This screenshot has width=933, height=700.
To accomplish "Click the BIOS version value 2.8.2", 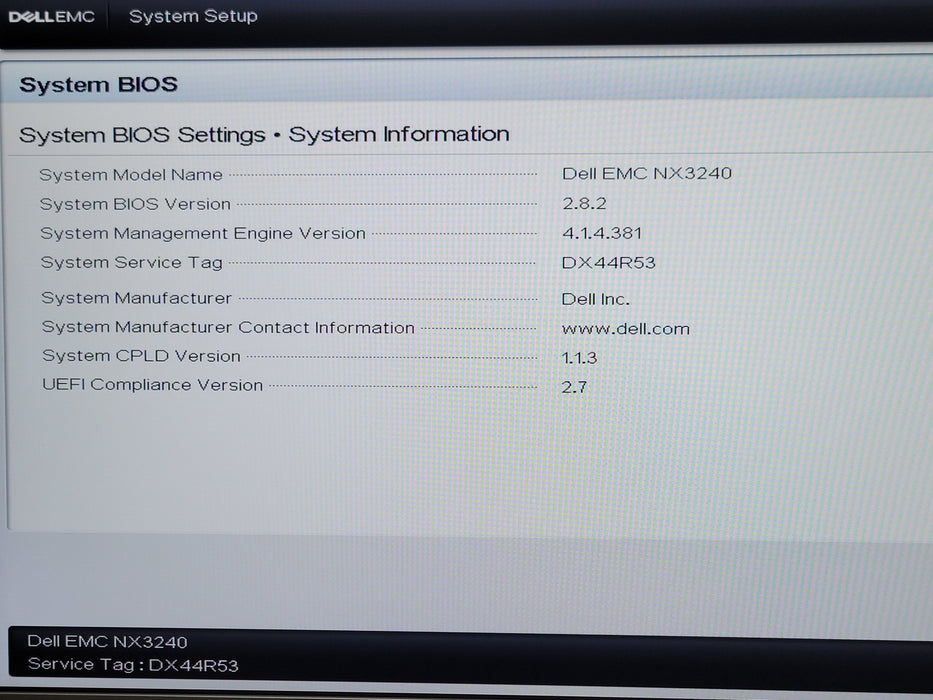I will tap(584, 204).
